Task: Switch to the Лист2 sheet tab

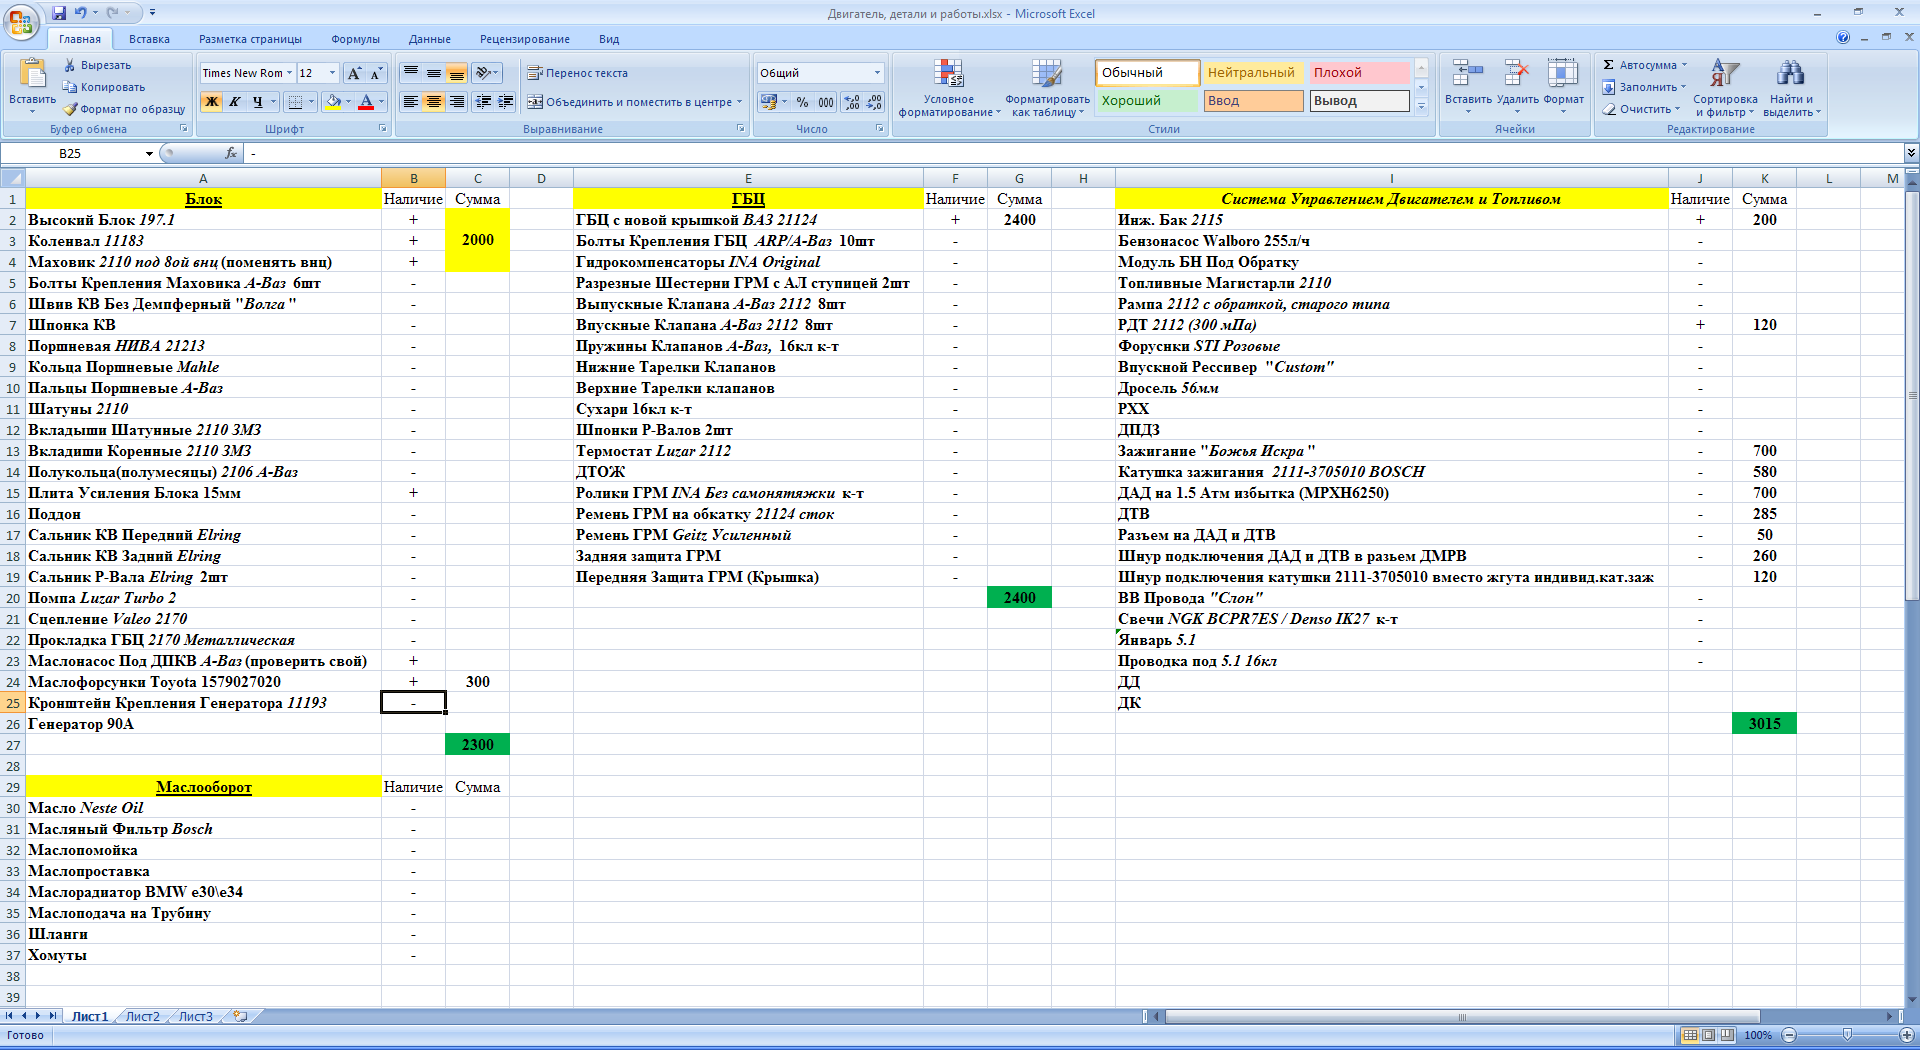Action: pyautogui.click(x=142, y=1016)
